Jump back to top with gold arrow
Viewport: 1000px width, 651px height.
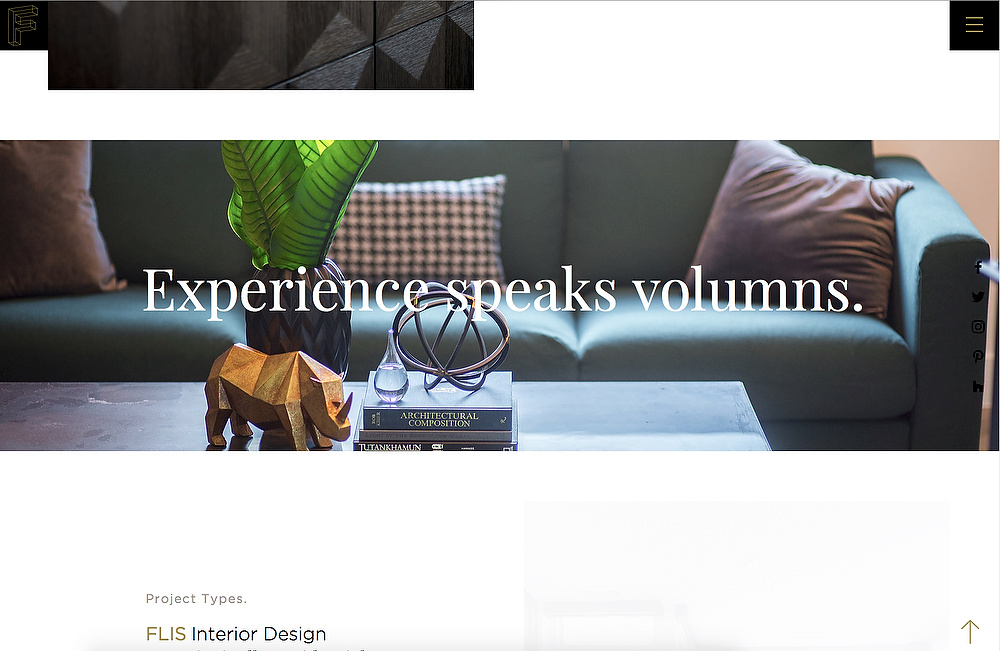970,631
